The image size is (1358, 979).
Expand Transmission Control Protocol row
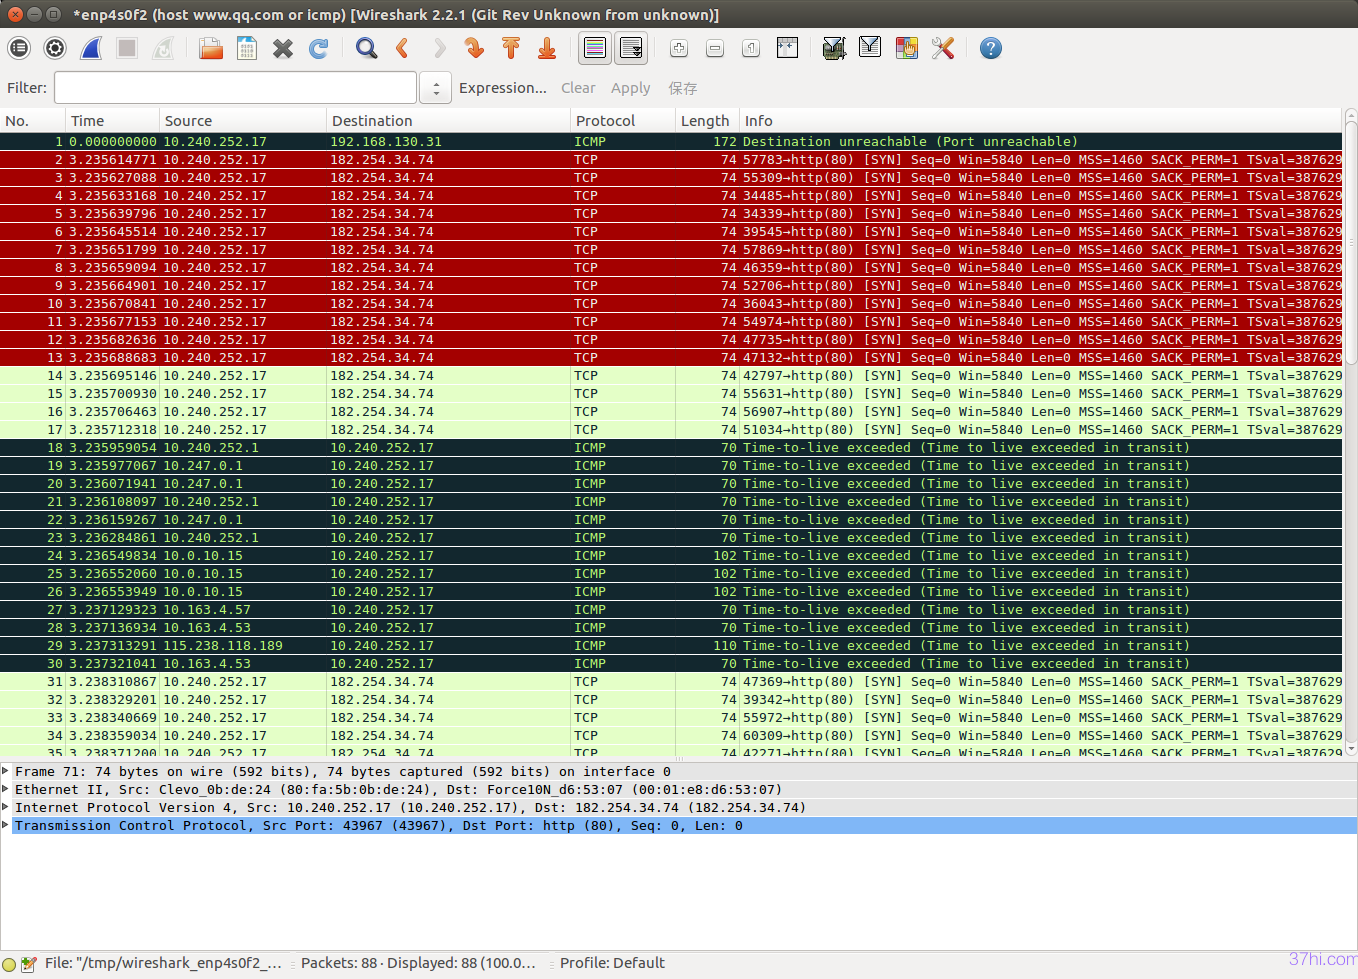click(6, 825)
